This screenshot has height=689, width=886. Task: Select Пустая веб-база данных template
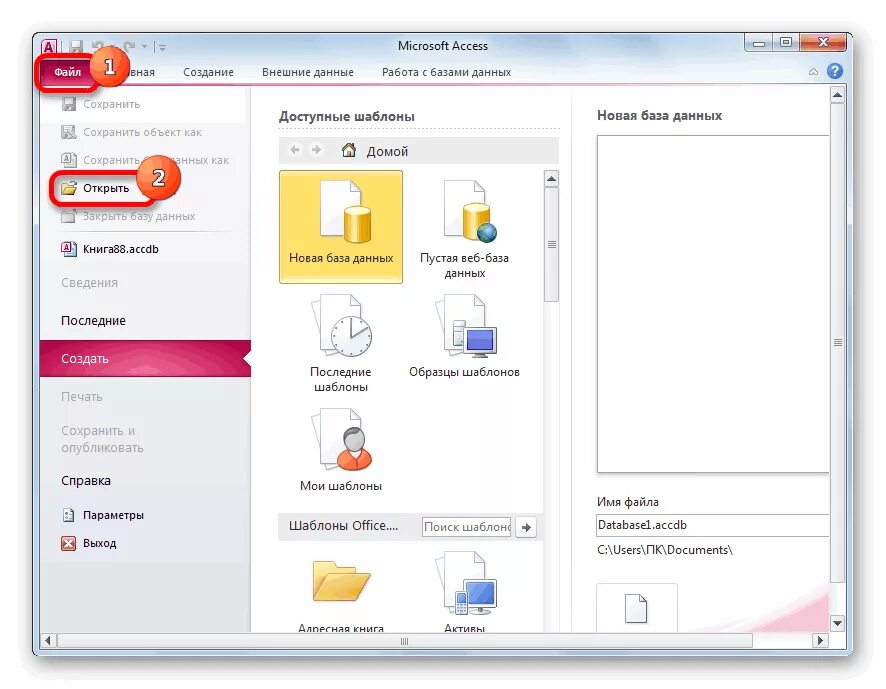coord(464,227)
